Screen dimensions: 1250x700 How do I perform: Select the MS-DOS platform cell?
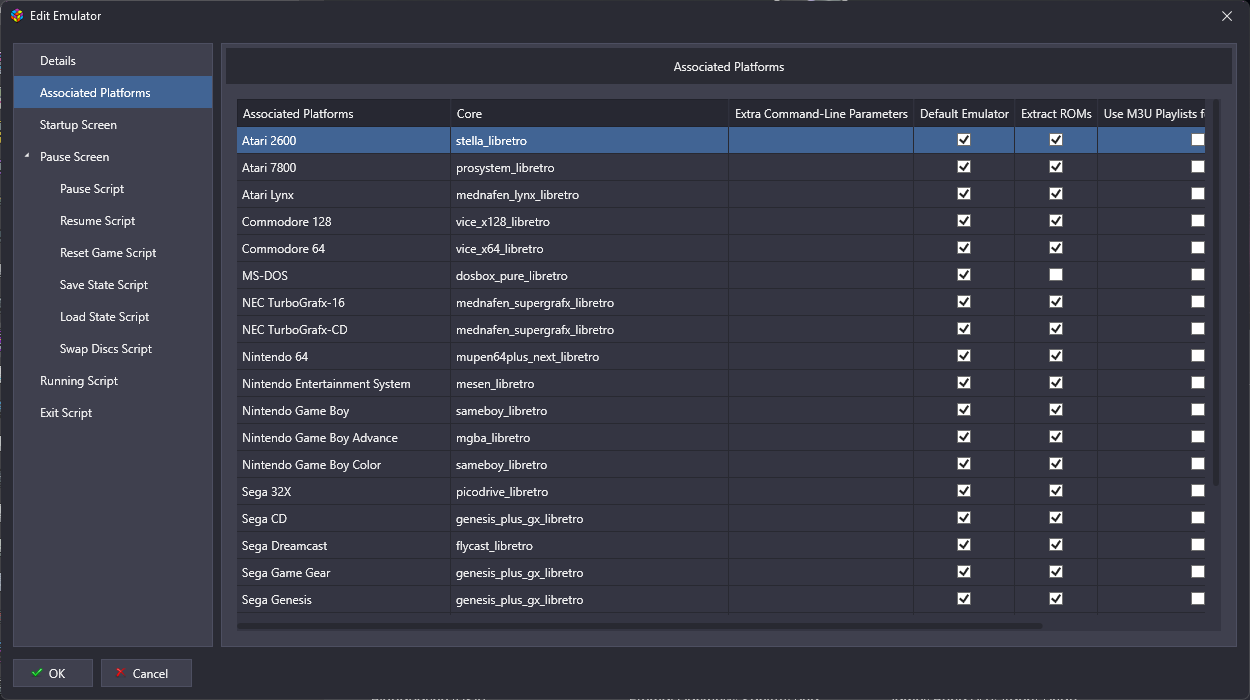343,275
